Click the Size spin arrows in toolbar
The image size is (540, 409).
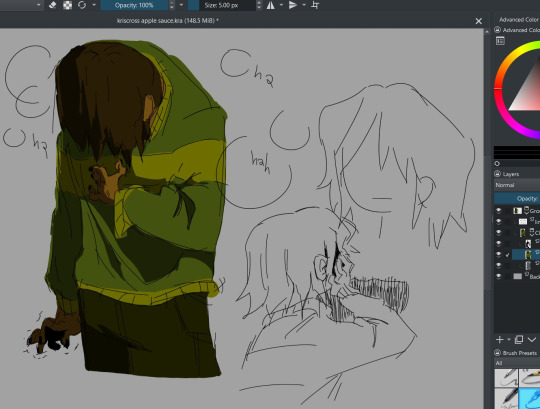point(259,5)
